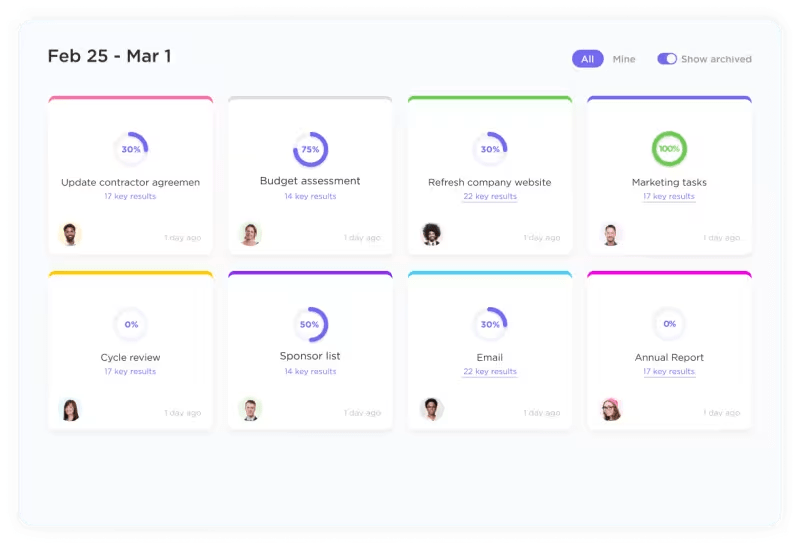
Task: Click 17 key results under Cycle review
Action: 130,371
